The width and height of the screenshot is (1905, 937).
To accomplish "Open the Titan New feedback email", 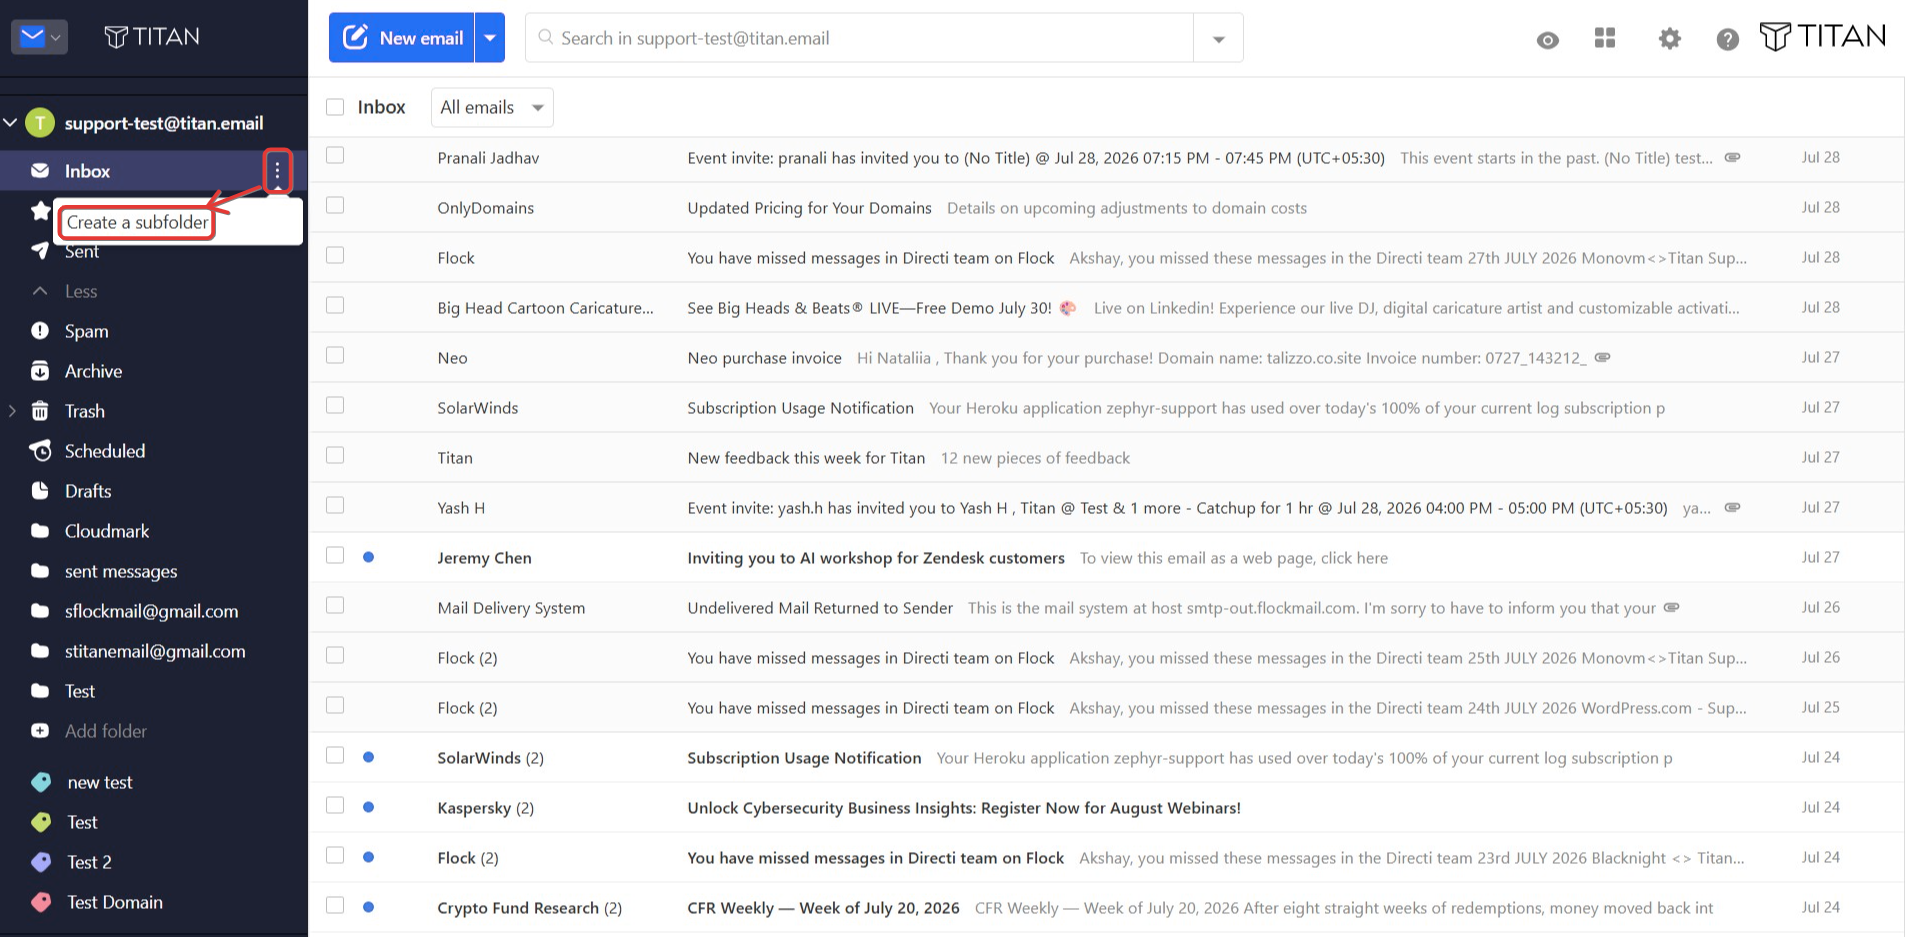I will [1106, 457].
